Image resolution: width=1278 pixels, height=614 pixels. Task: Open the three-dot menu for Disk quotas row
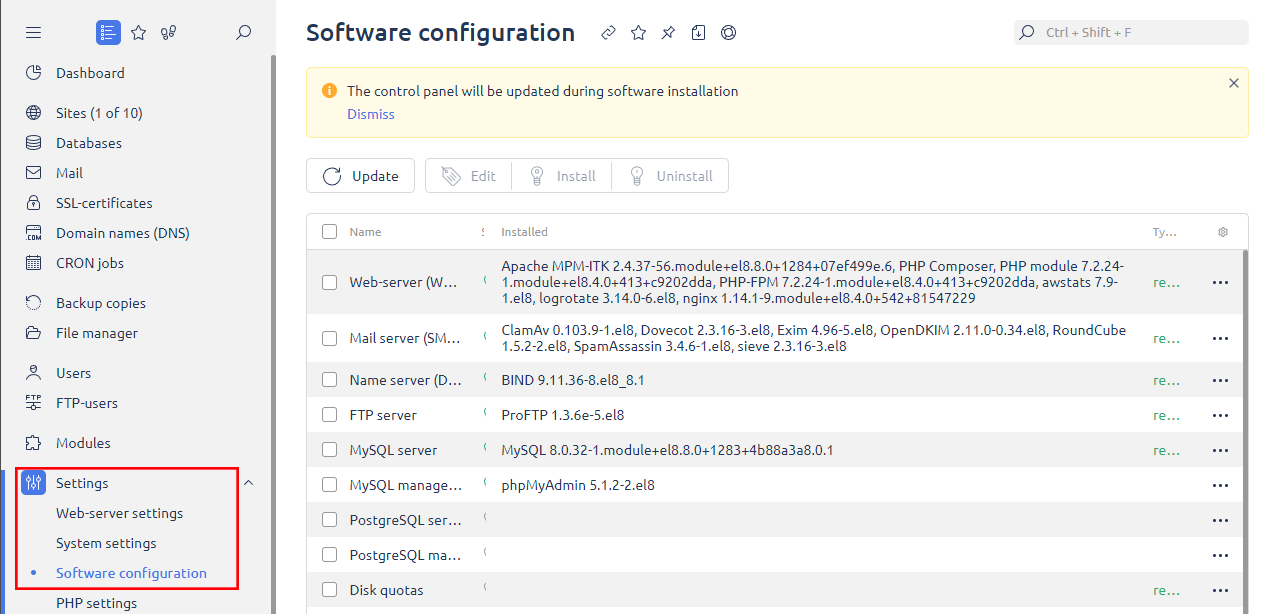pos(1220,590)
